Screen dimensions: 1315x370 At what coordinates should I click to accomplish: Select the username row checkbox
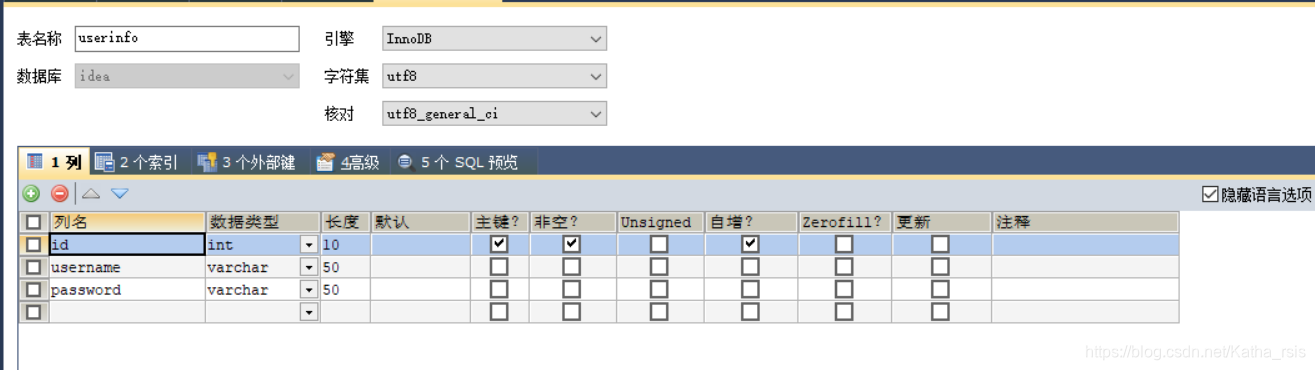click(33, 267)
